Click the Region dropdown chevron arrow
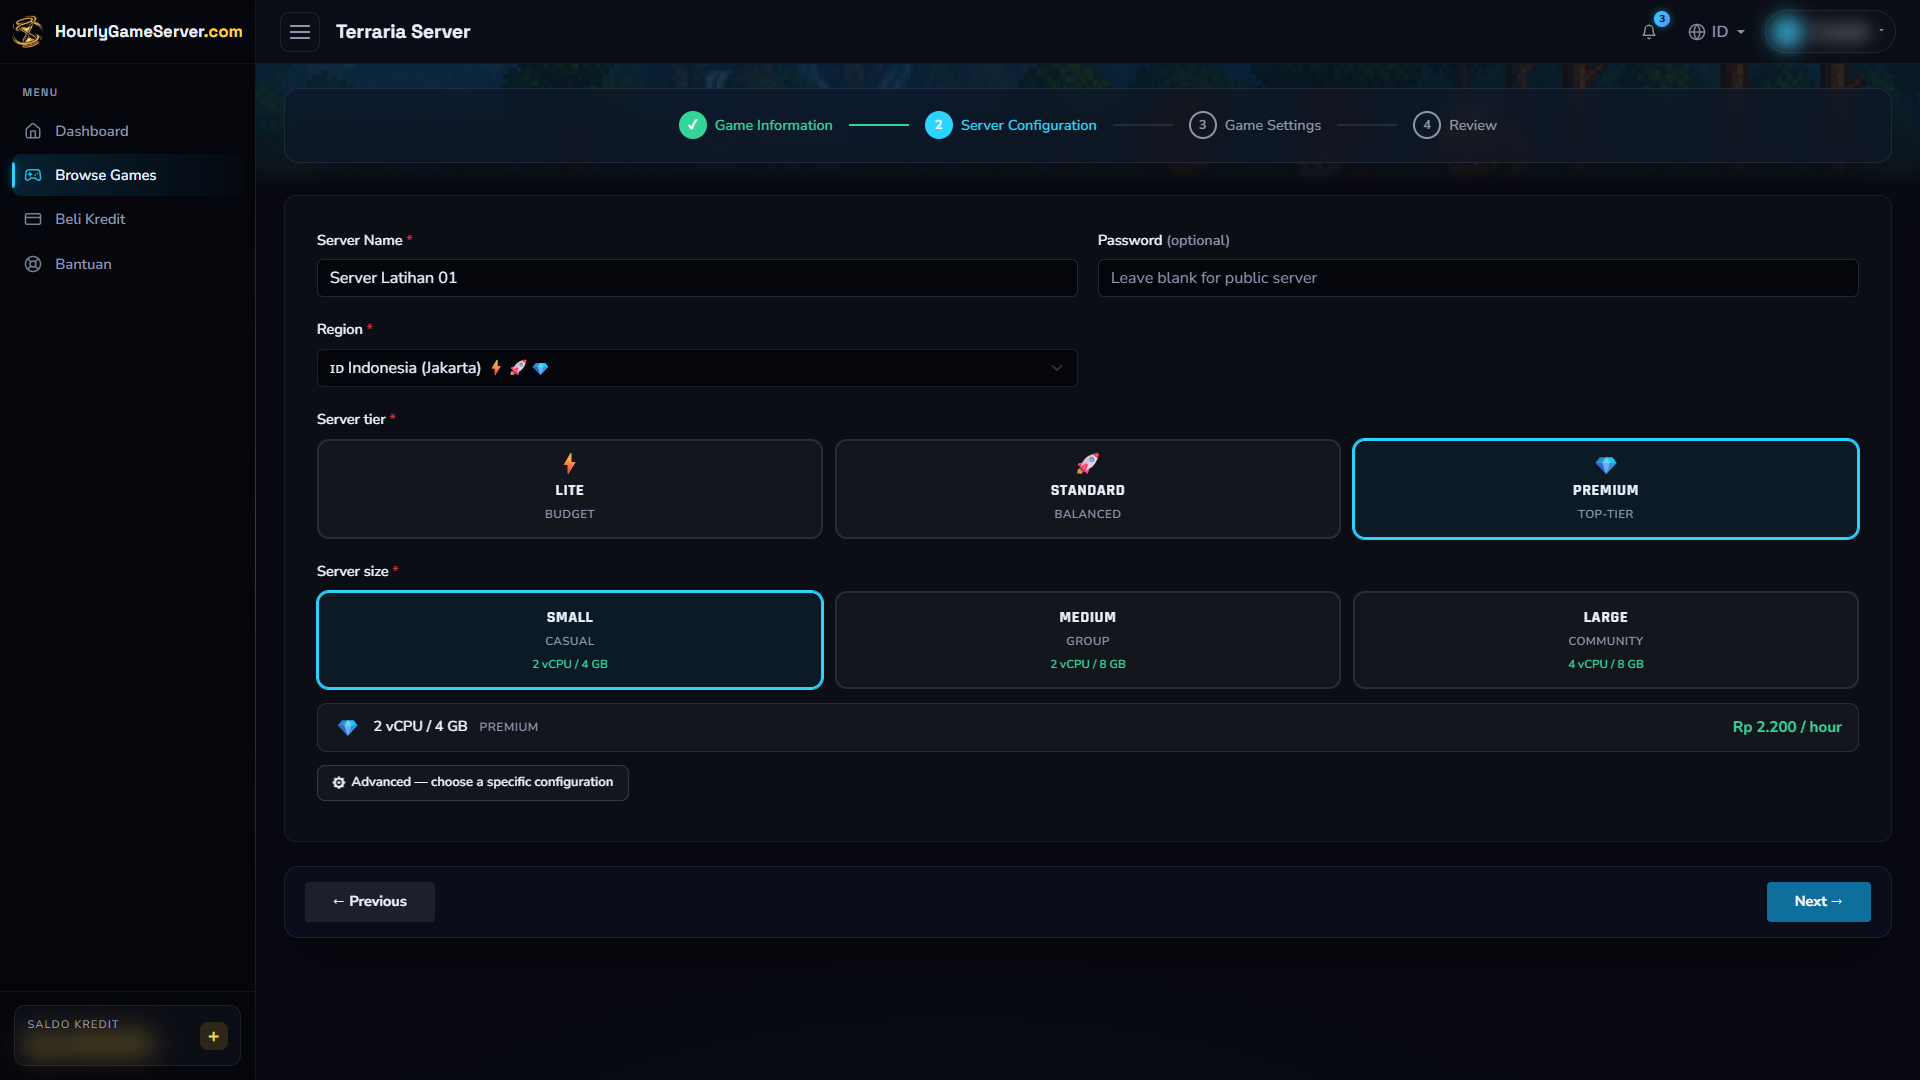 [1057, 368]
